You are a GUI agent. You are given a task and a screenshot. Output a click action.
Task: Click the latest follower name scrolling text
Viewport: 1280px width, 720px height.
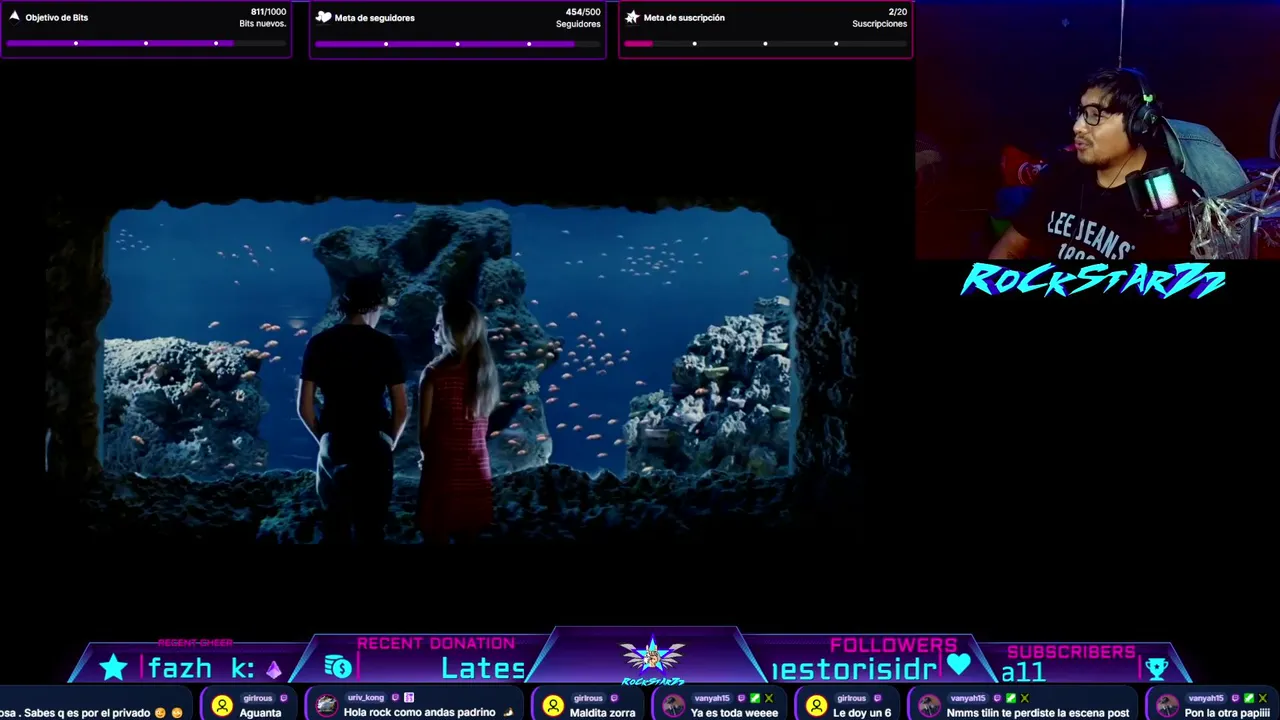[854, 669]
